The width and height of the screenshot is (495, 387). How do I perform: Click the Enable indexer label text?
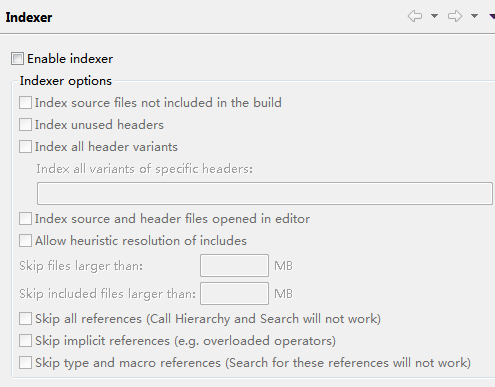click(x=70, y=59)
